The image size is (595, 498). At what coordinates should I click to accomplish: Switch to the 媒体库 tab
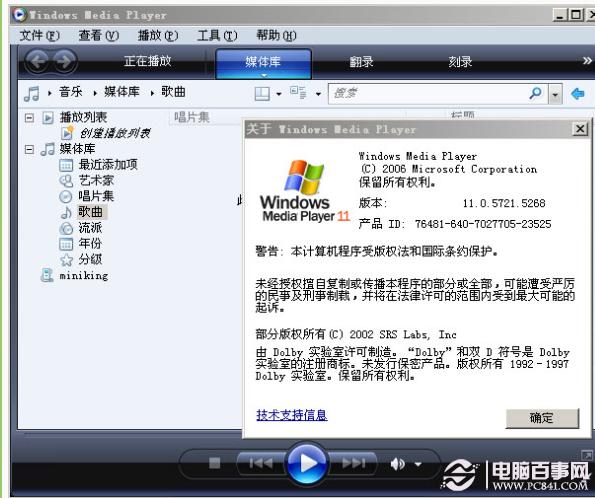click(263, 63)
